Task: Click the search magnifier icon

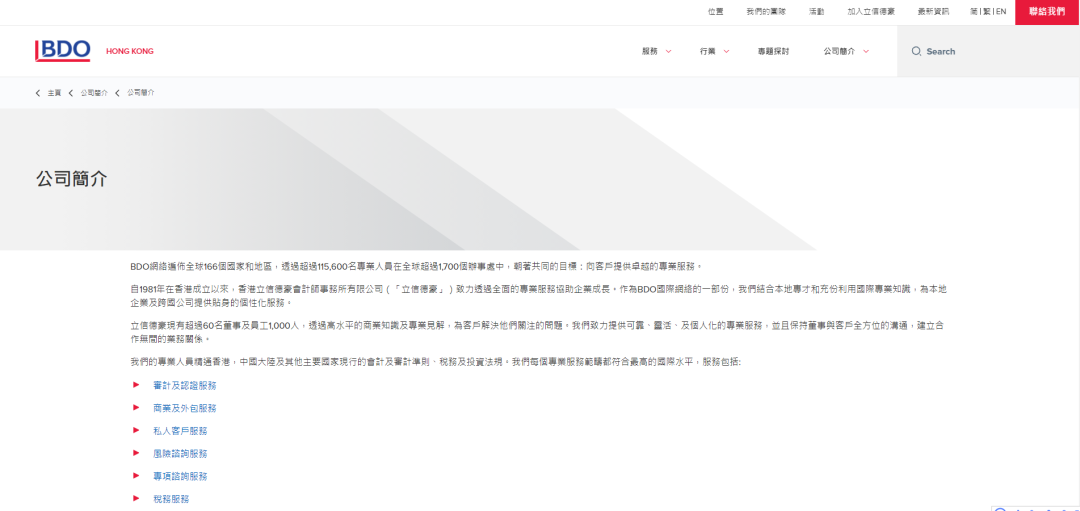Action: 916,52
